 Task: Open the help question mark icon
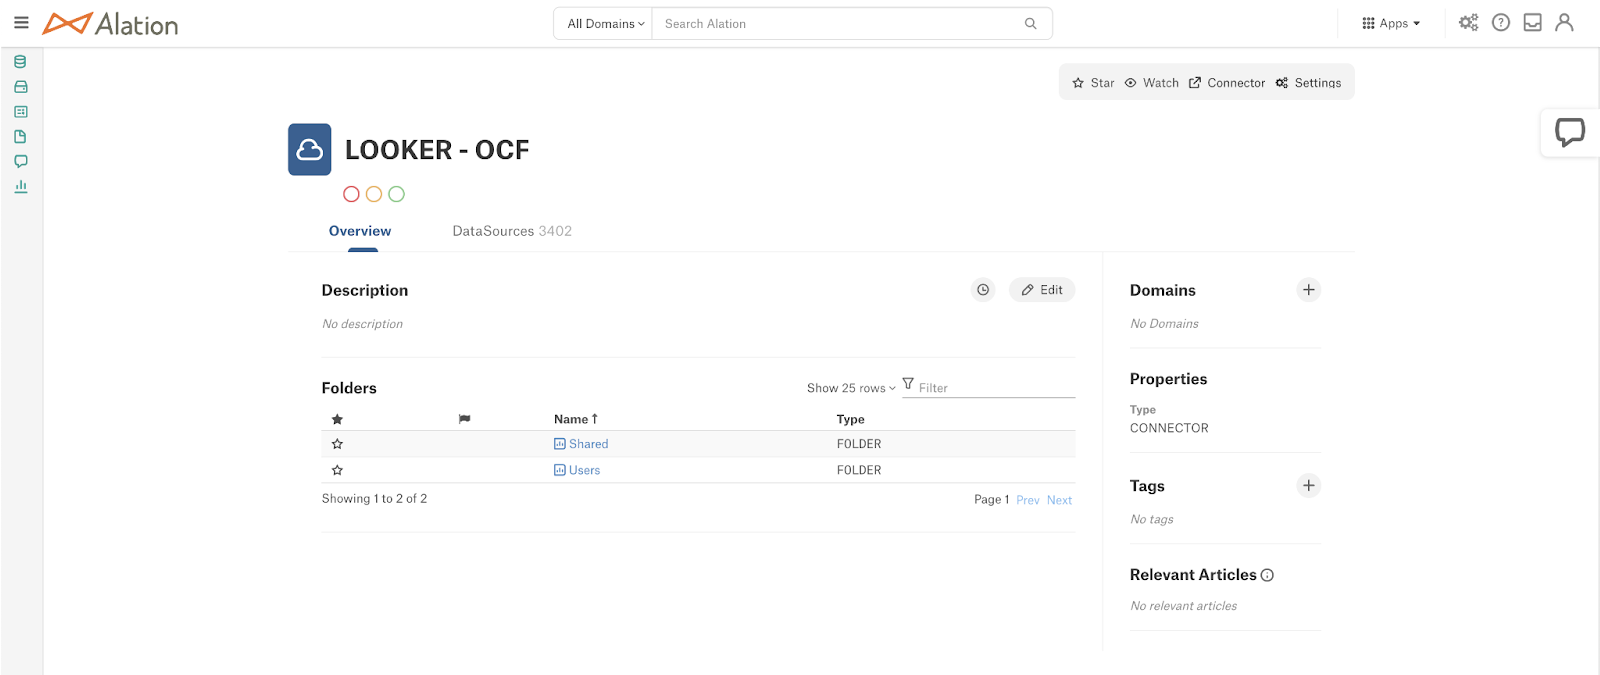pos(1501,22)
